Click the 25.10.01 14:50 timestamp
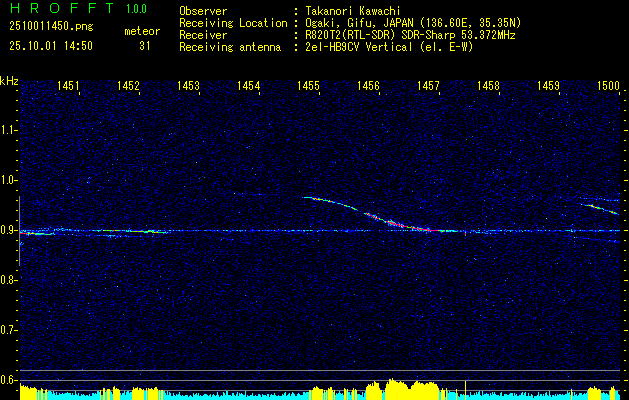Viewport: 629px width, 400px height. 50,45
